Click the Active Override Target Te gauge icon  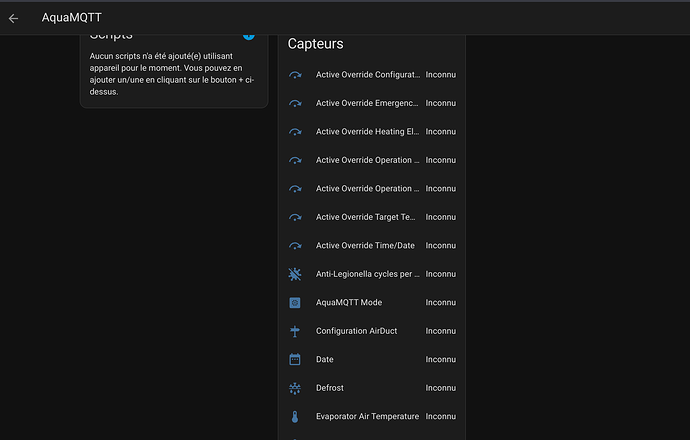coord(295,217)
